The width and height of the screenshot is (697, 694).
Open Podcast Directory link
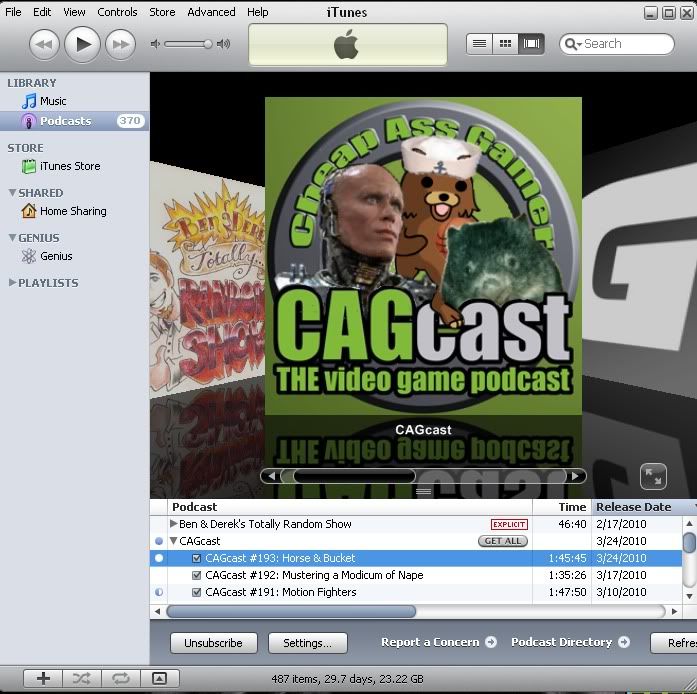coord(570,642)
